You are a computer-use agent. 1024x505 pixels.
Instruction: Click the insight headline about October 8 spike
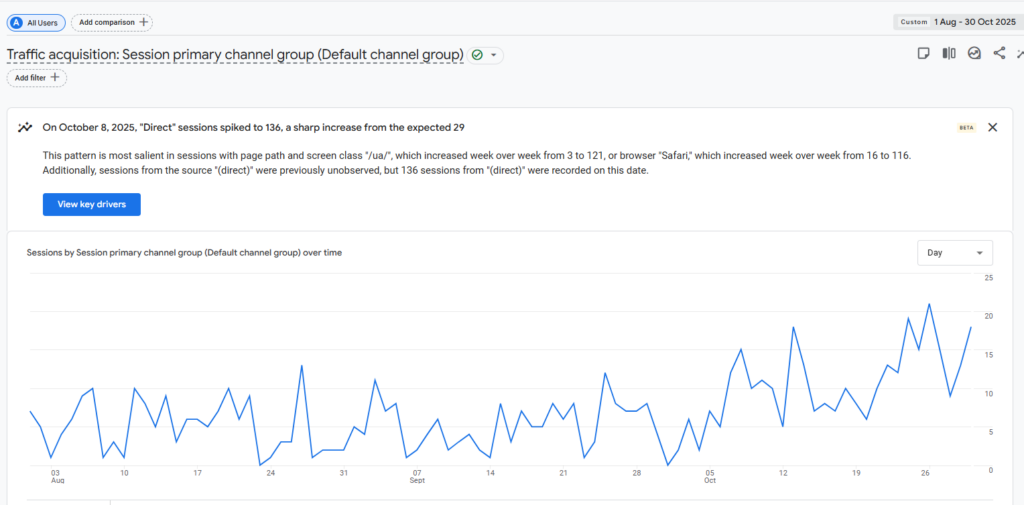(x=253, y=127)
